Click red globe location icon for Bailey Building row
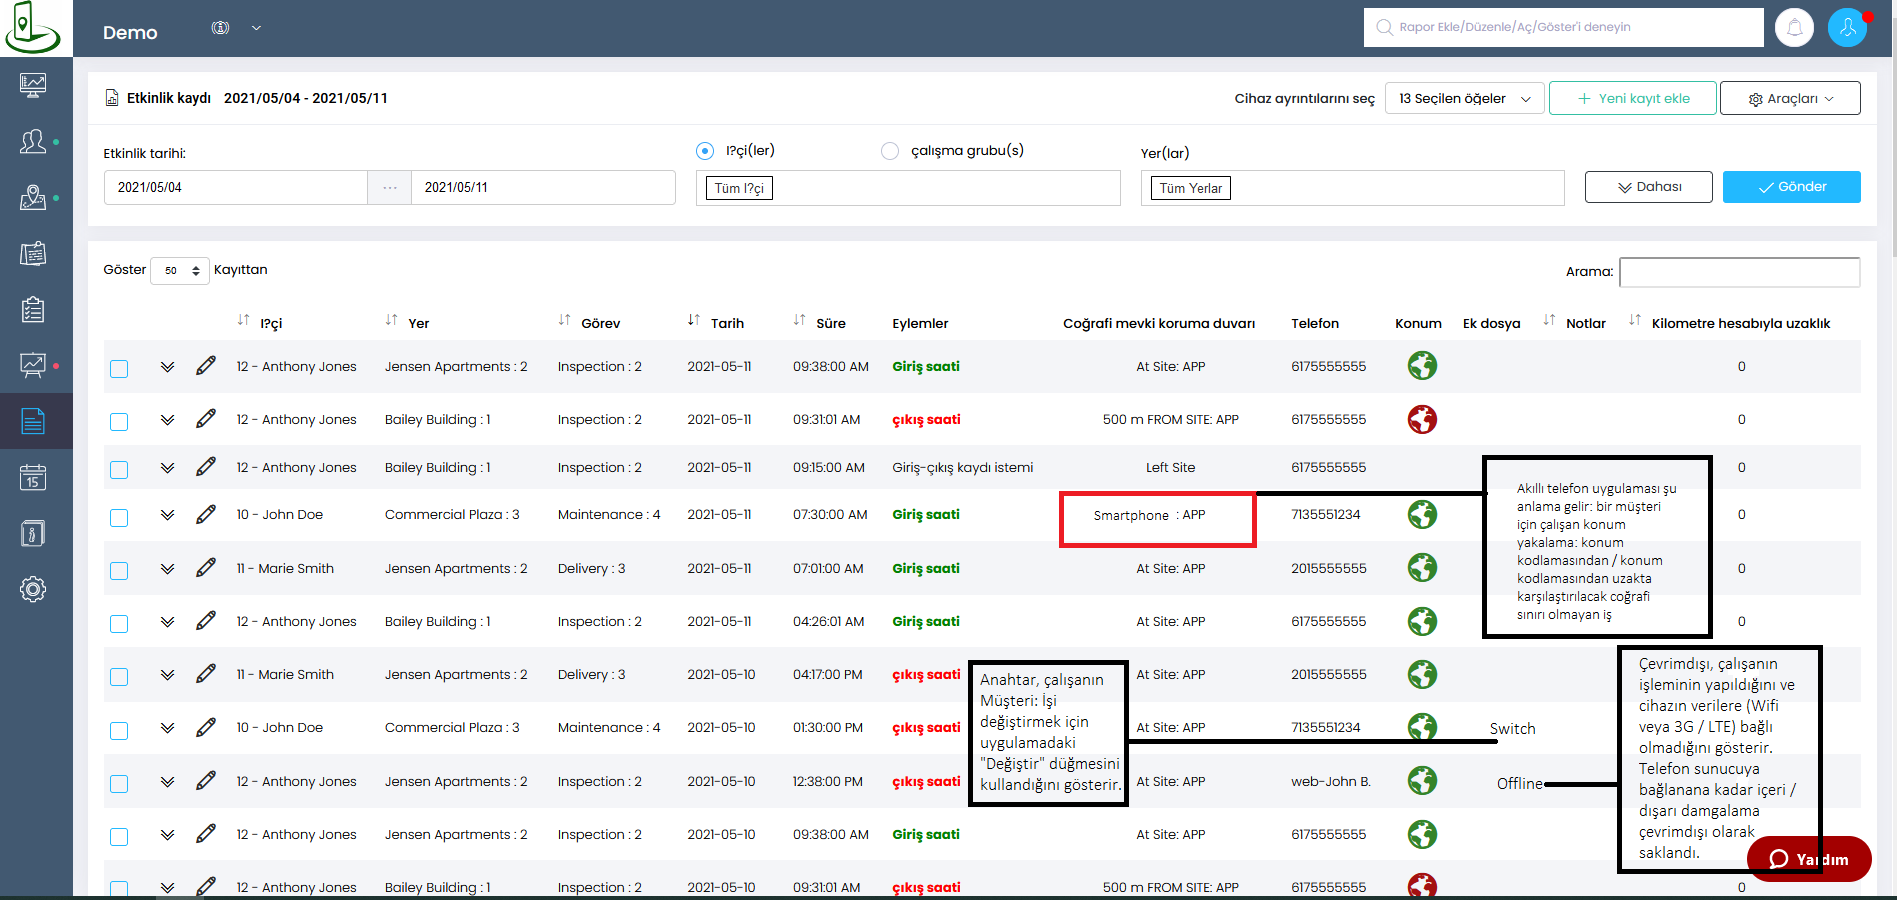Image resolution: width=1897 pixels, height=900 pixels. click(x=1422, y=419)
